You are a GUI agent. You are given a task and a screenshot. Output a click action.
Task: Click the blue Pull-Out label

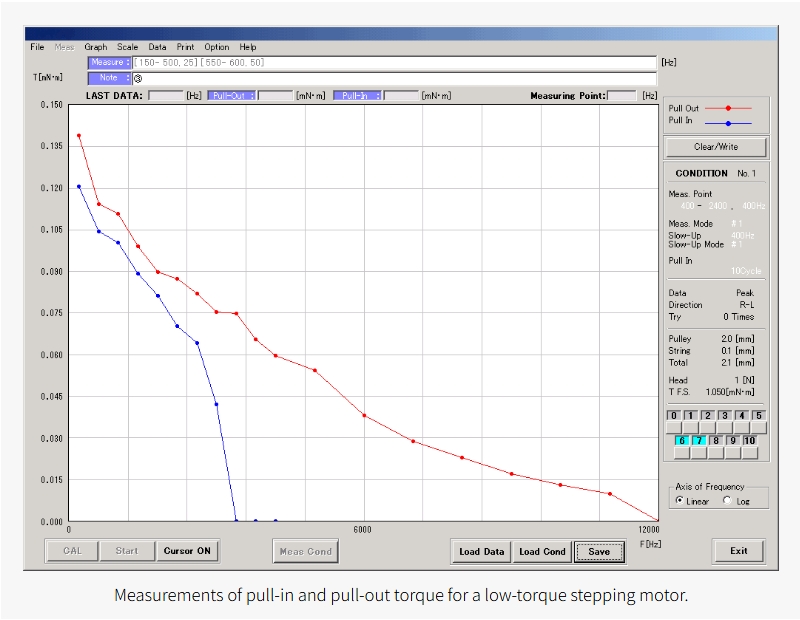231,95
